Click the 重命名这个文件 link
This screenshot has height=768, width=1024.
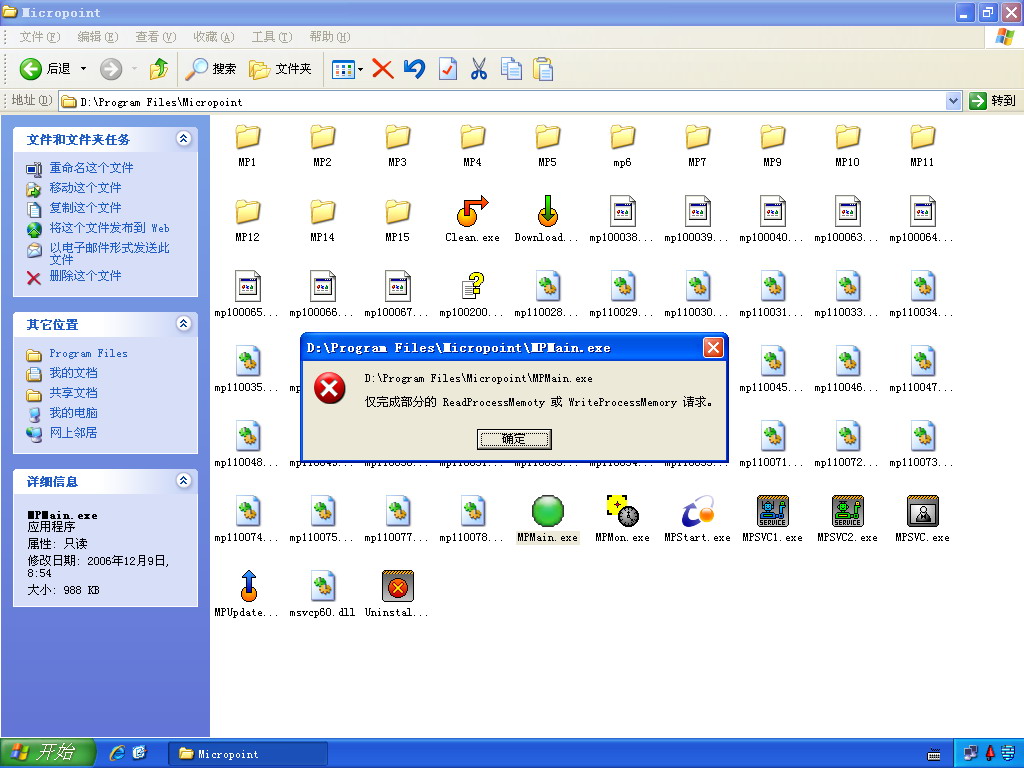tap(91, 168)
